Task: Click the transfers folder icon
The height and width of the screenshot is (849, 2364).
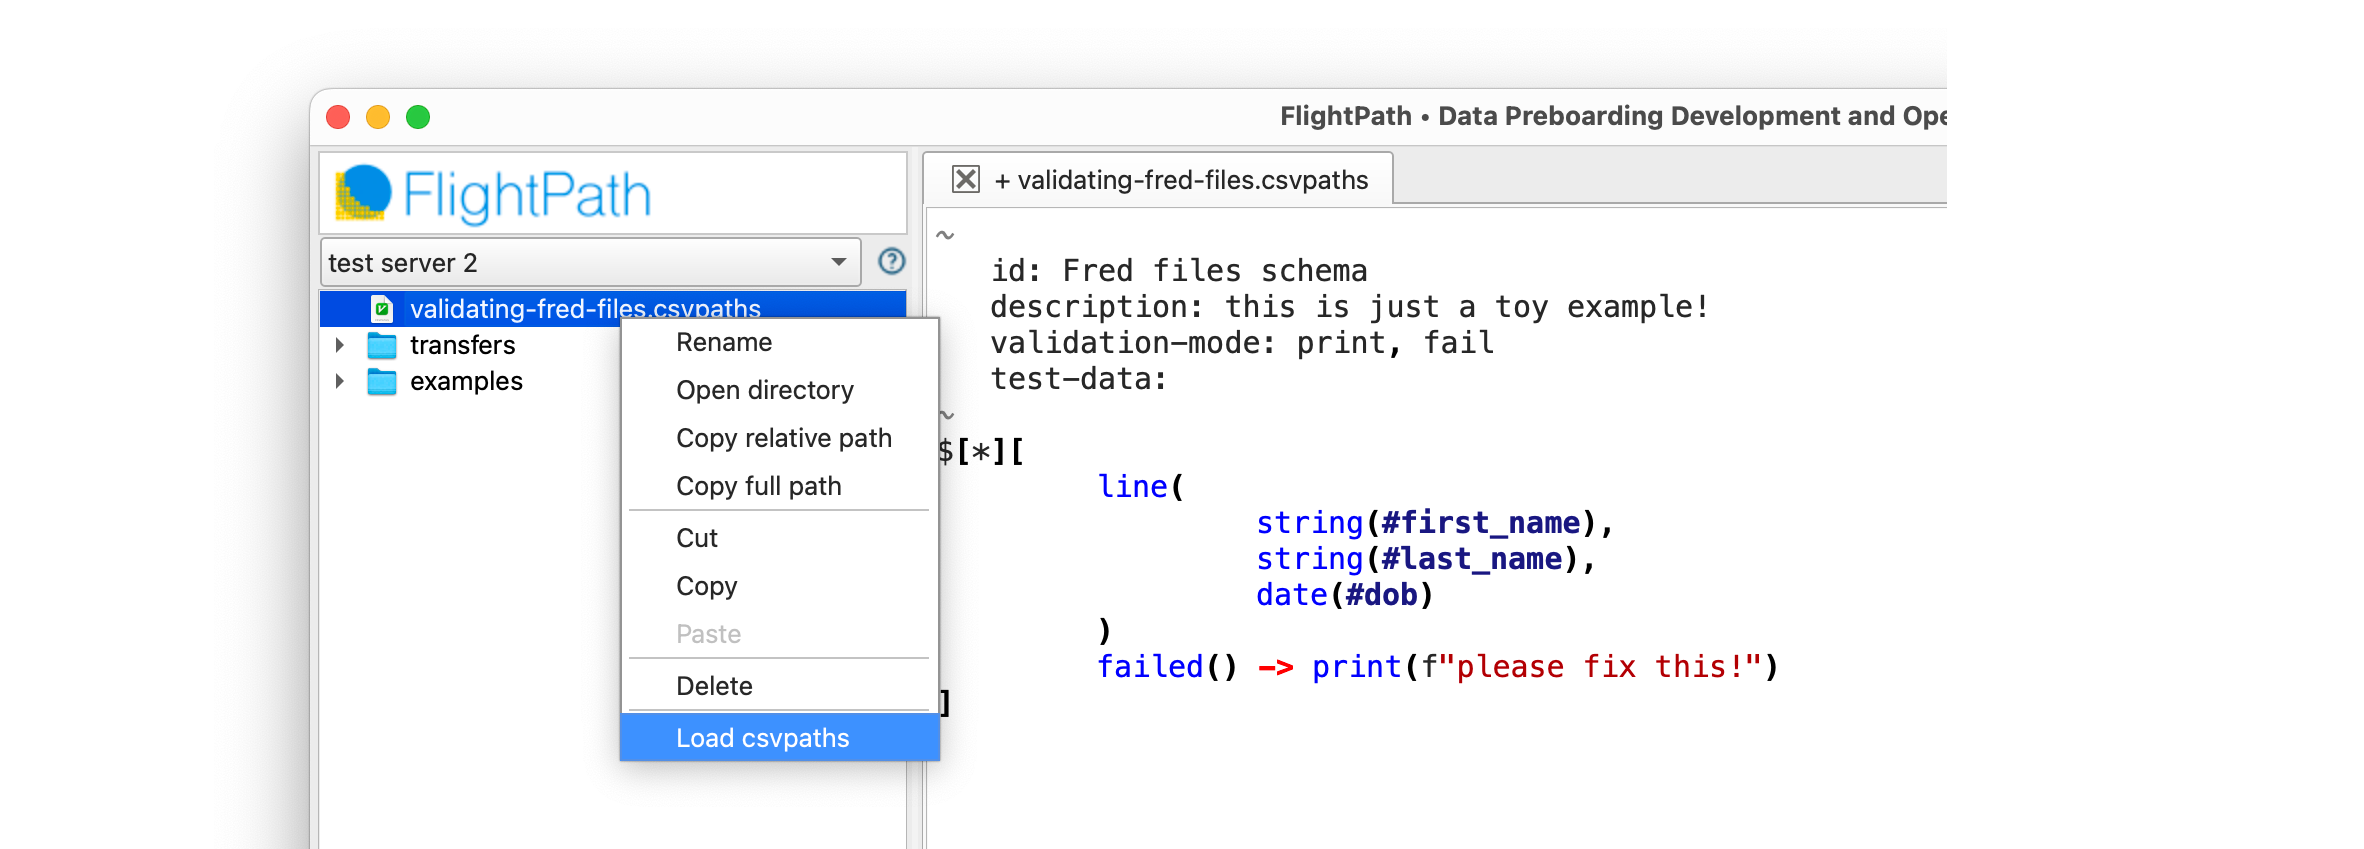Action: pyautogui.click(x=382, y=346)
